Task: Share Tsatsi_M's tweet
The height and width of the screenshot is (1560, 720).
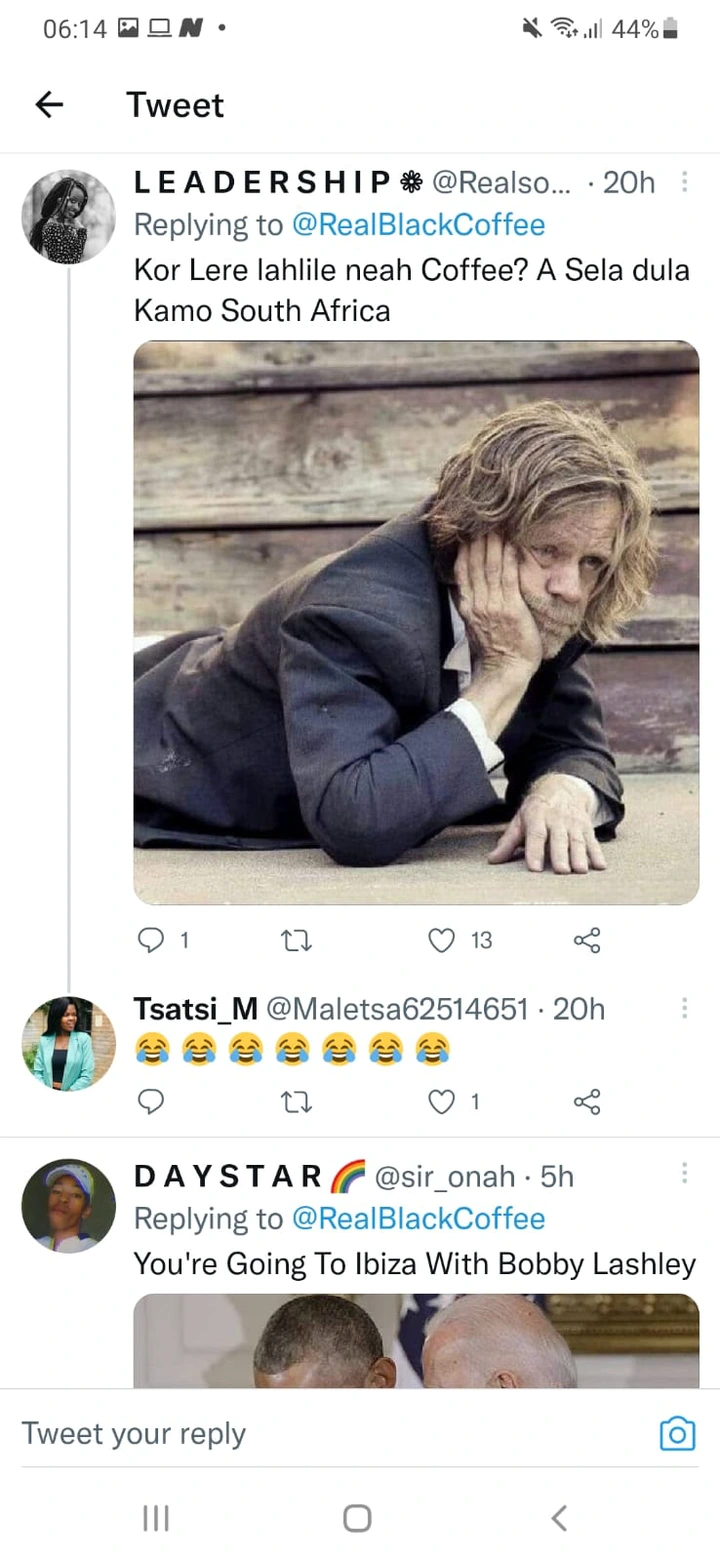Action: pyautogui.click(x=587, y=1102)
